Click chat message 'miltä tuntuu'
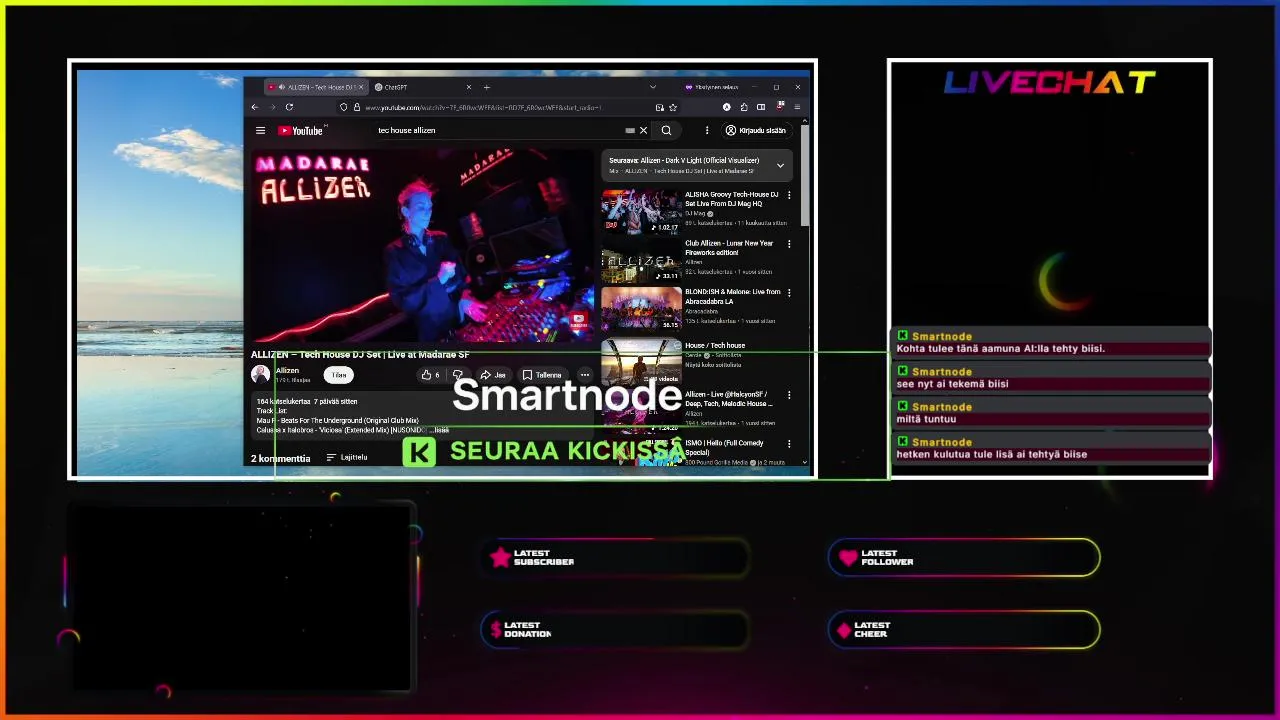1280x720 pixels. pos(926,419)
